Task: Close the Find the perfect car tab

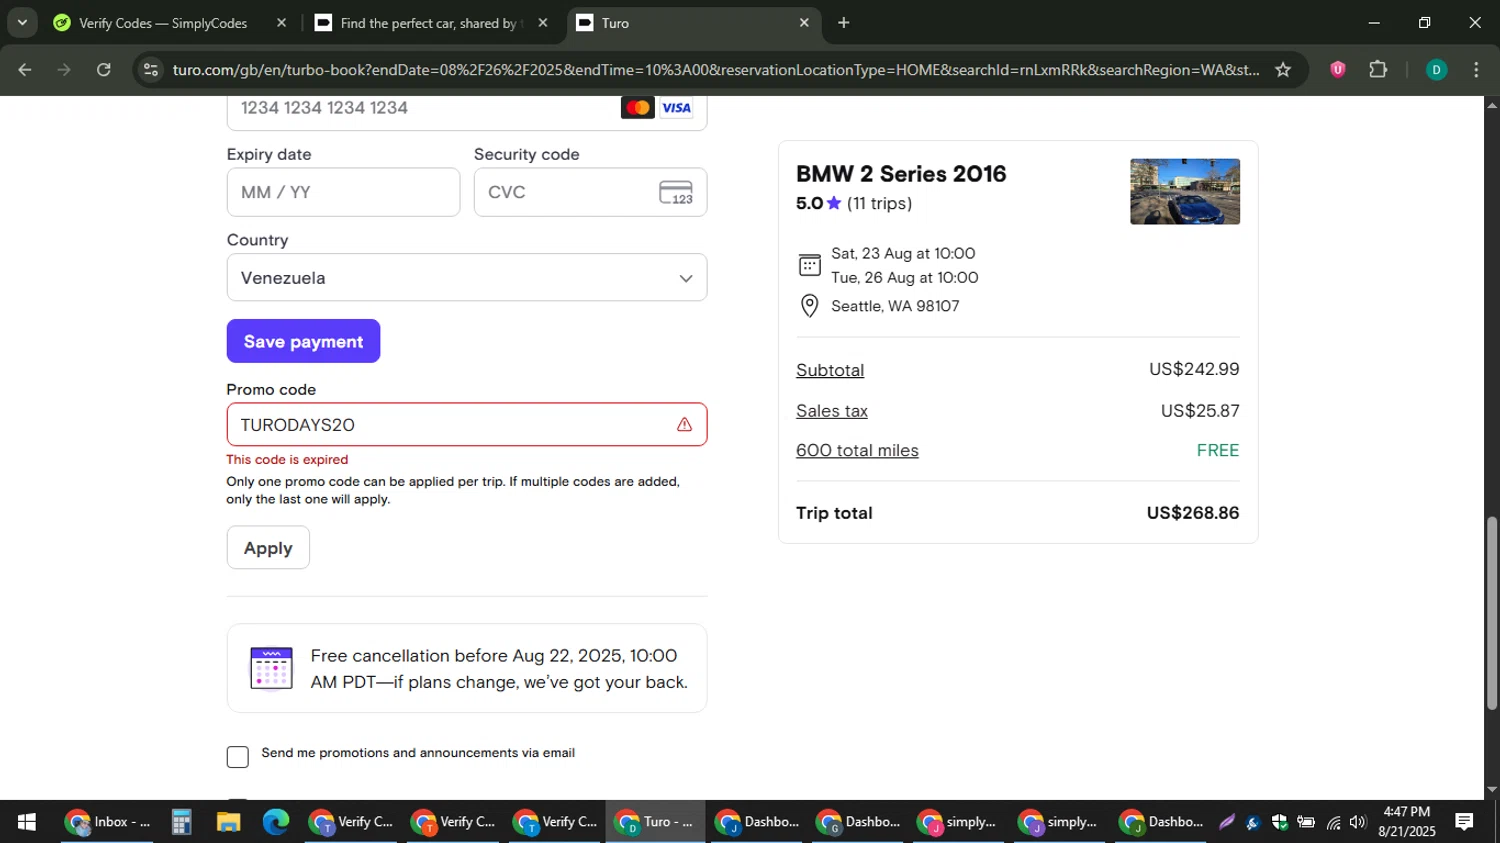Action: 543,23
